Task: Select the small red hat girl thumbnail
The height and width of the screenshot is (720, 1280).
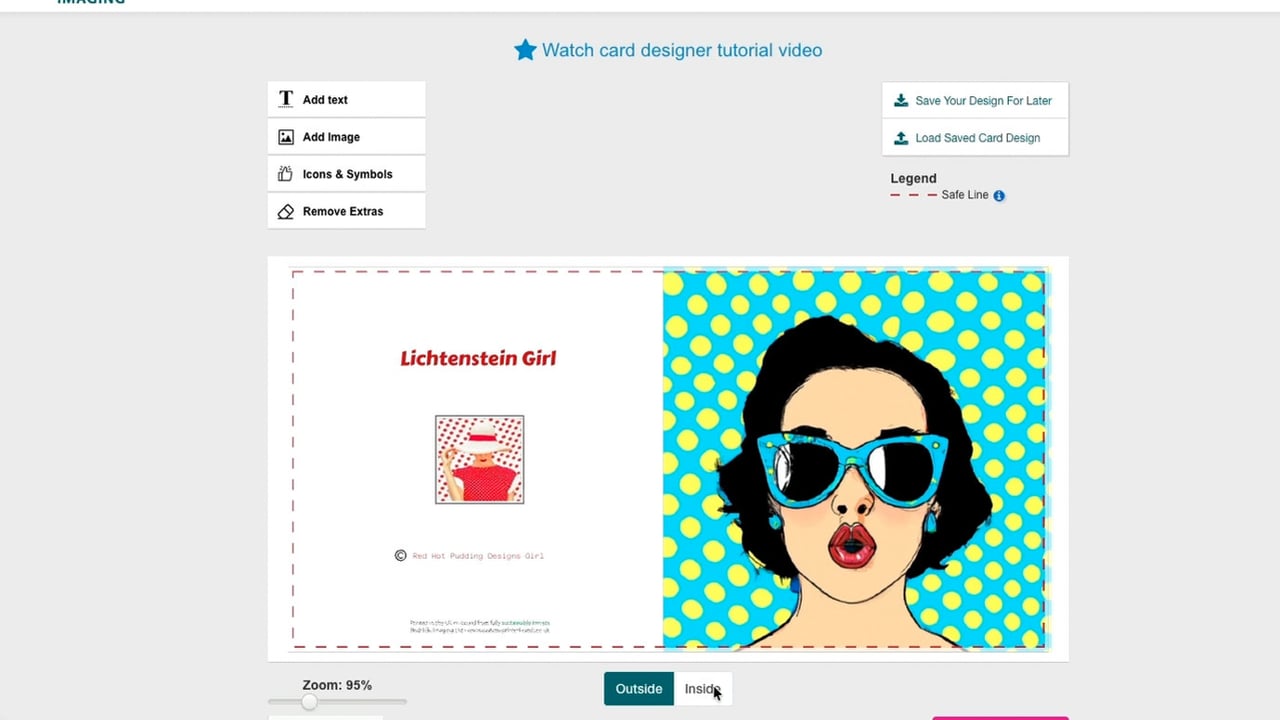Action: click(x=480, y=460)
